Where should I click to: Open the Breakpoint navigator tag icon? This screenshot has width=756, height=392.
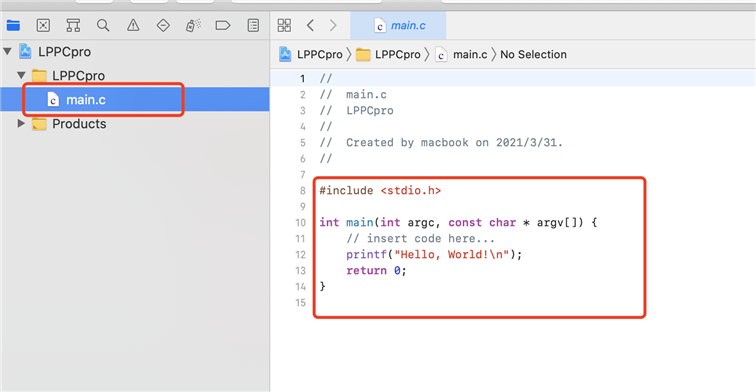(x=223, y=26)
